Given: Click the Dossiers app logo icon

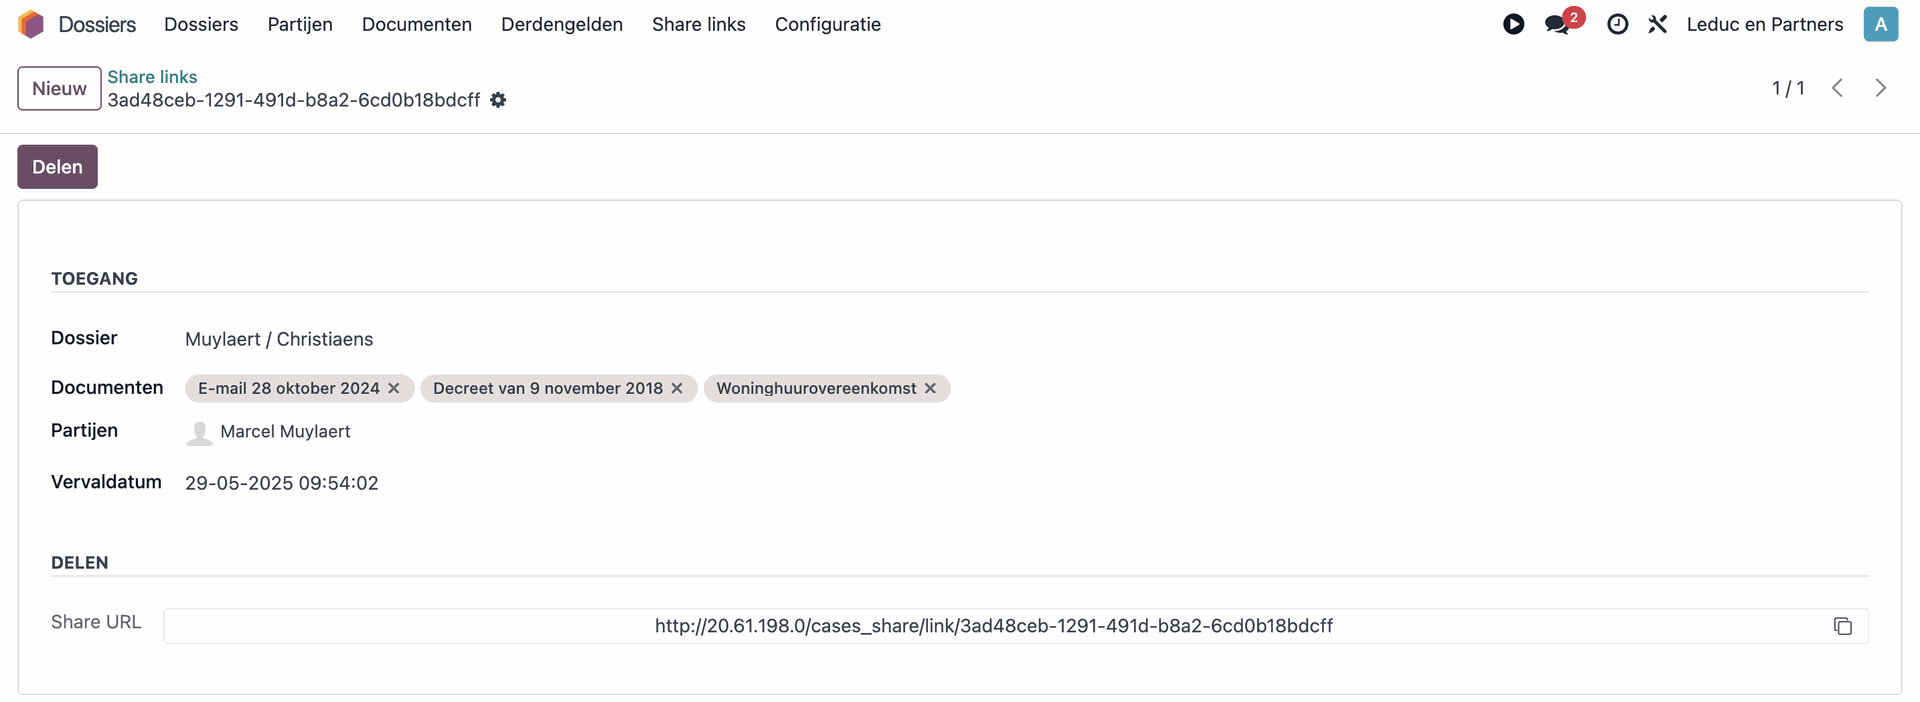Looking at the screenshot, I should 31,24.
